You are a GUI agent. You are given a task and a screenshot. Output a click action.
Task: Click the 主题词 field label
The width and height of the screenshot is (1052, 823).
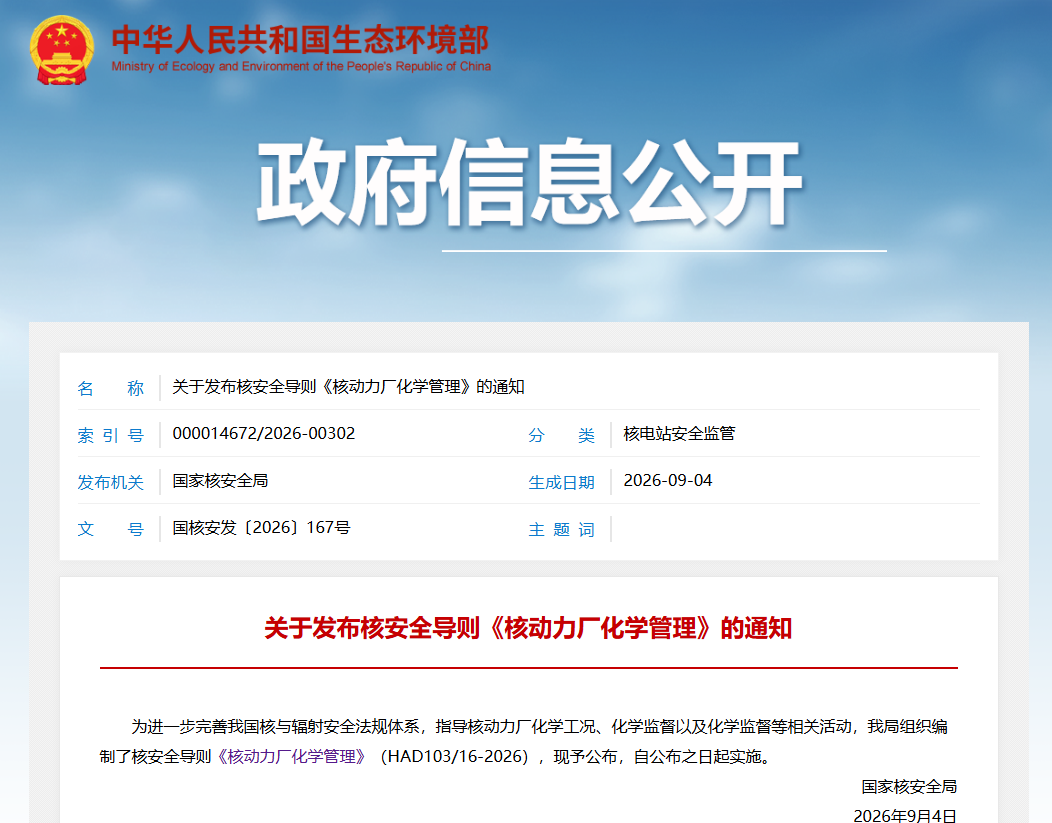coord(561,529)
